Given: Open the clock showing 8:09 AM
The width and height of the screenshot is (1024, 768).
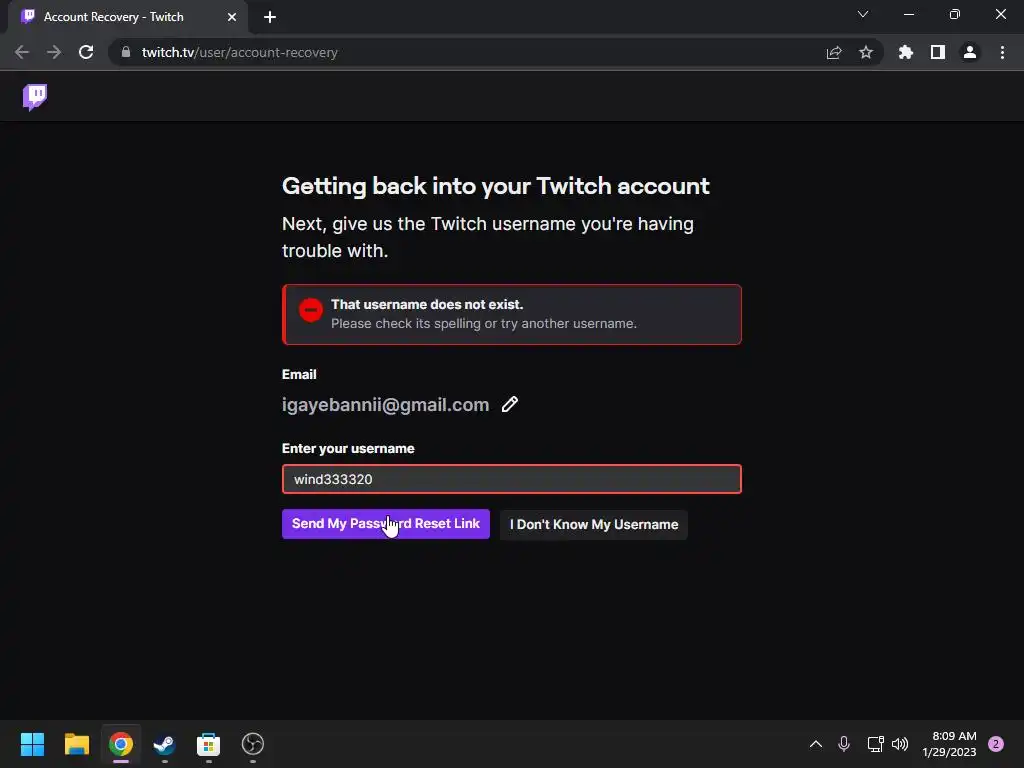Looking at the screenshot, I should pos(949,744).
